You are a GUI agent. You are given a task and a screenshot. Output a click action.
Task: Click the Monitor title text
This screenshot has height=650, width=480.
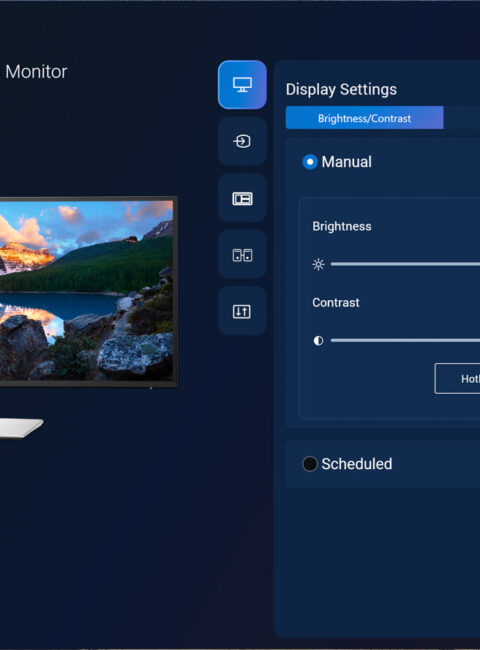point(36,72)
